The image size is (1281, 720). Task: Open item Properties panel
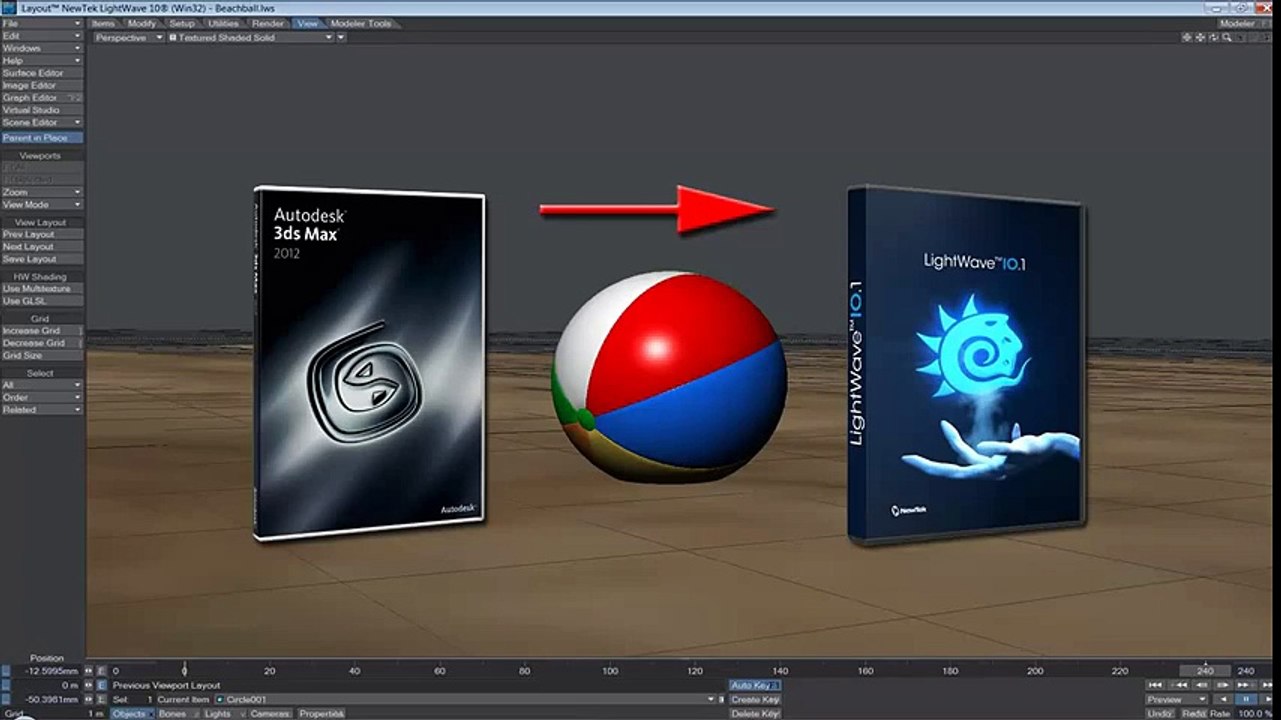322,714
